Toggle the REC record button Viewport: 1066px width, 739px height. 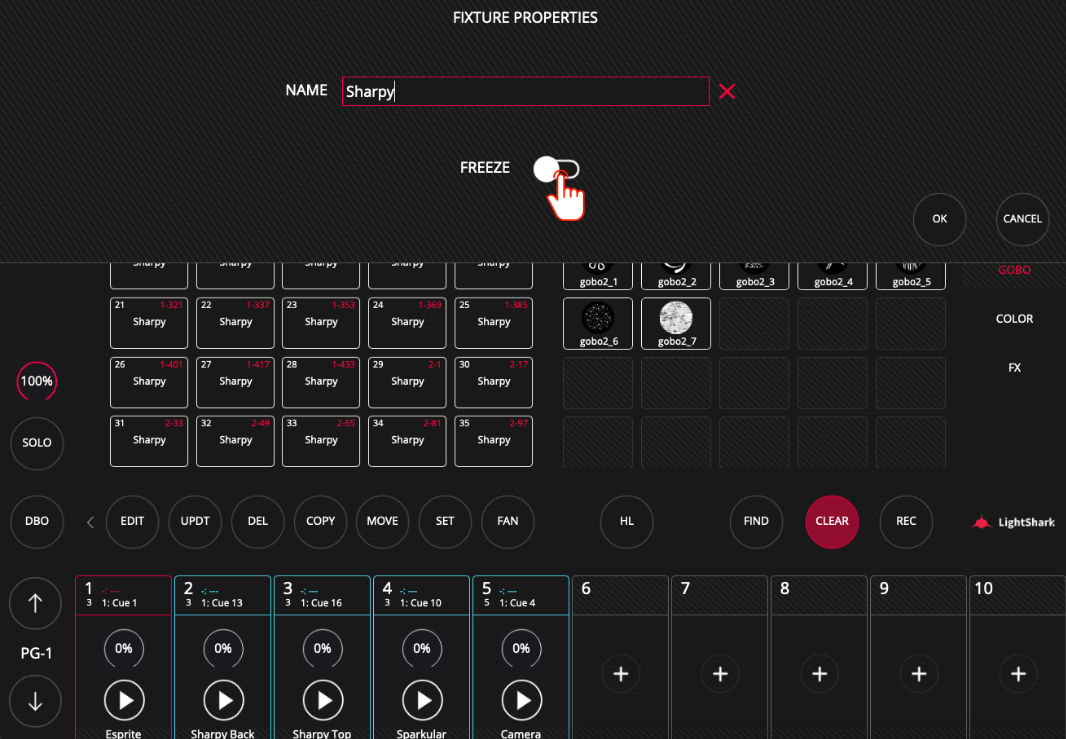click(x=906, y=521)
